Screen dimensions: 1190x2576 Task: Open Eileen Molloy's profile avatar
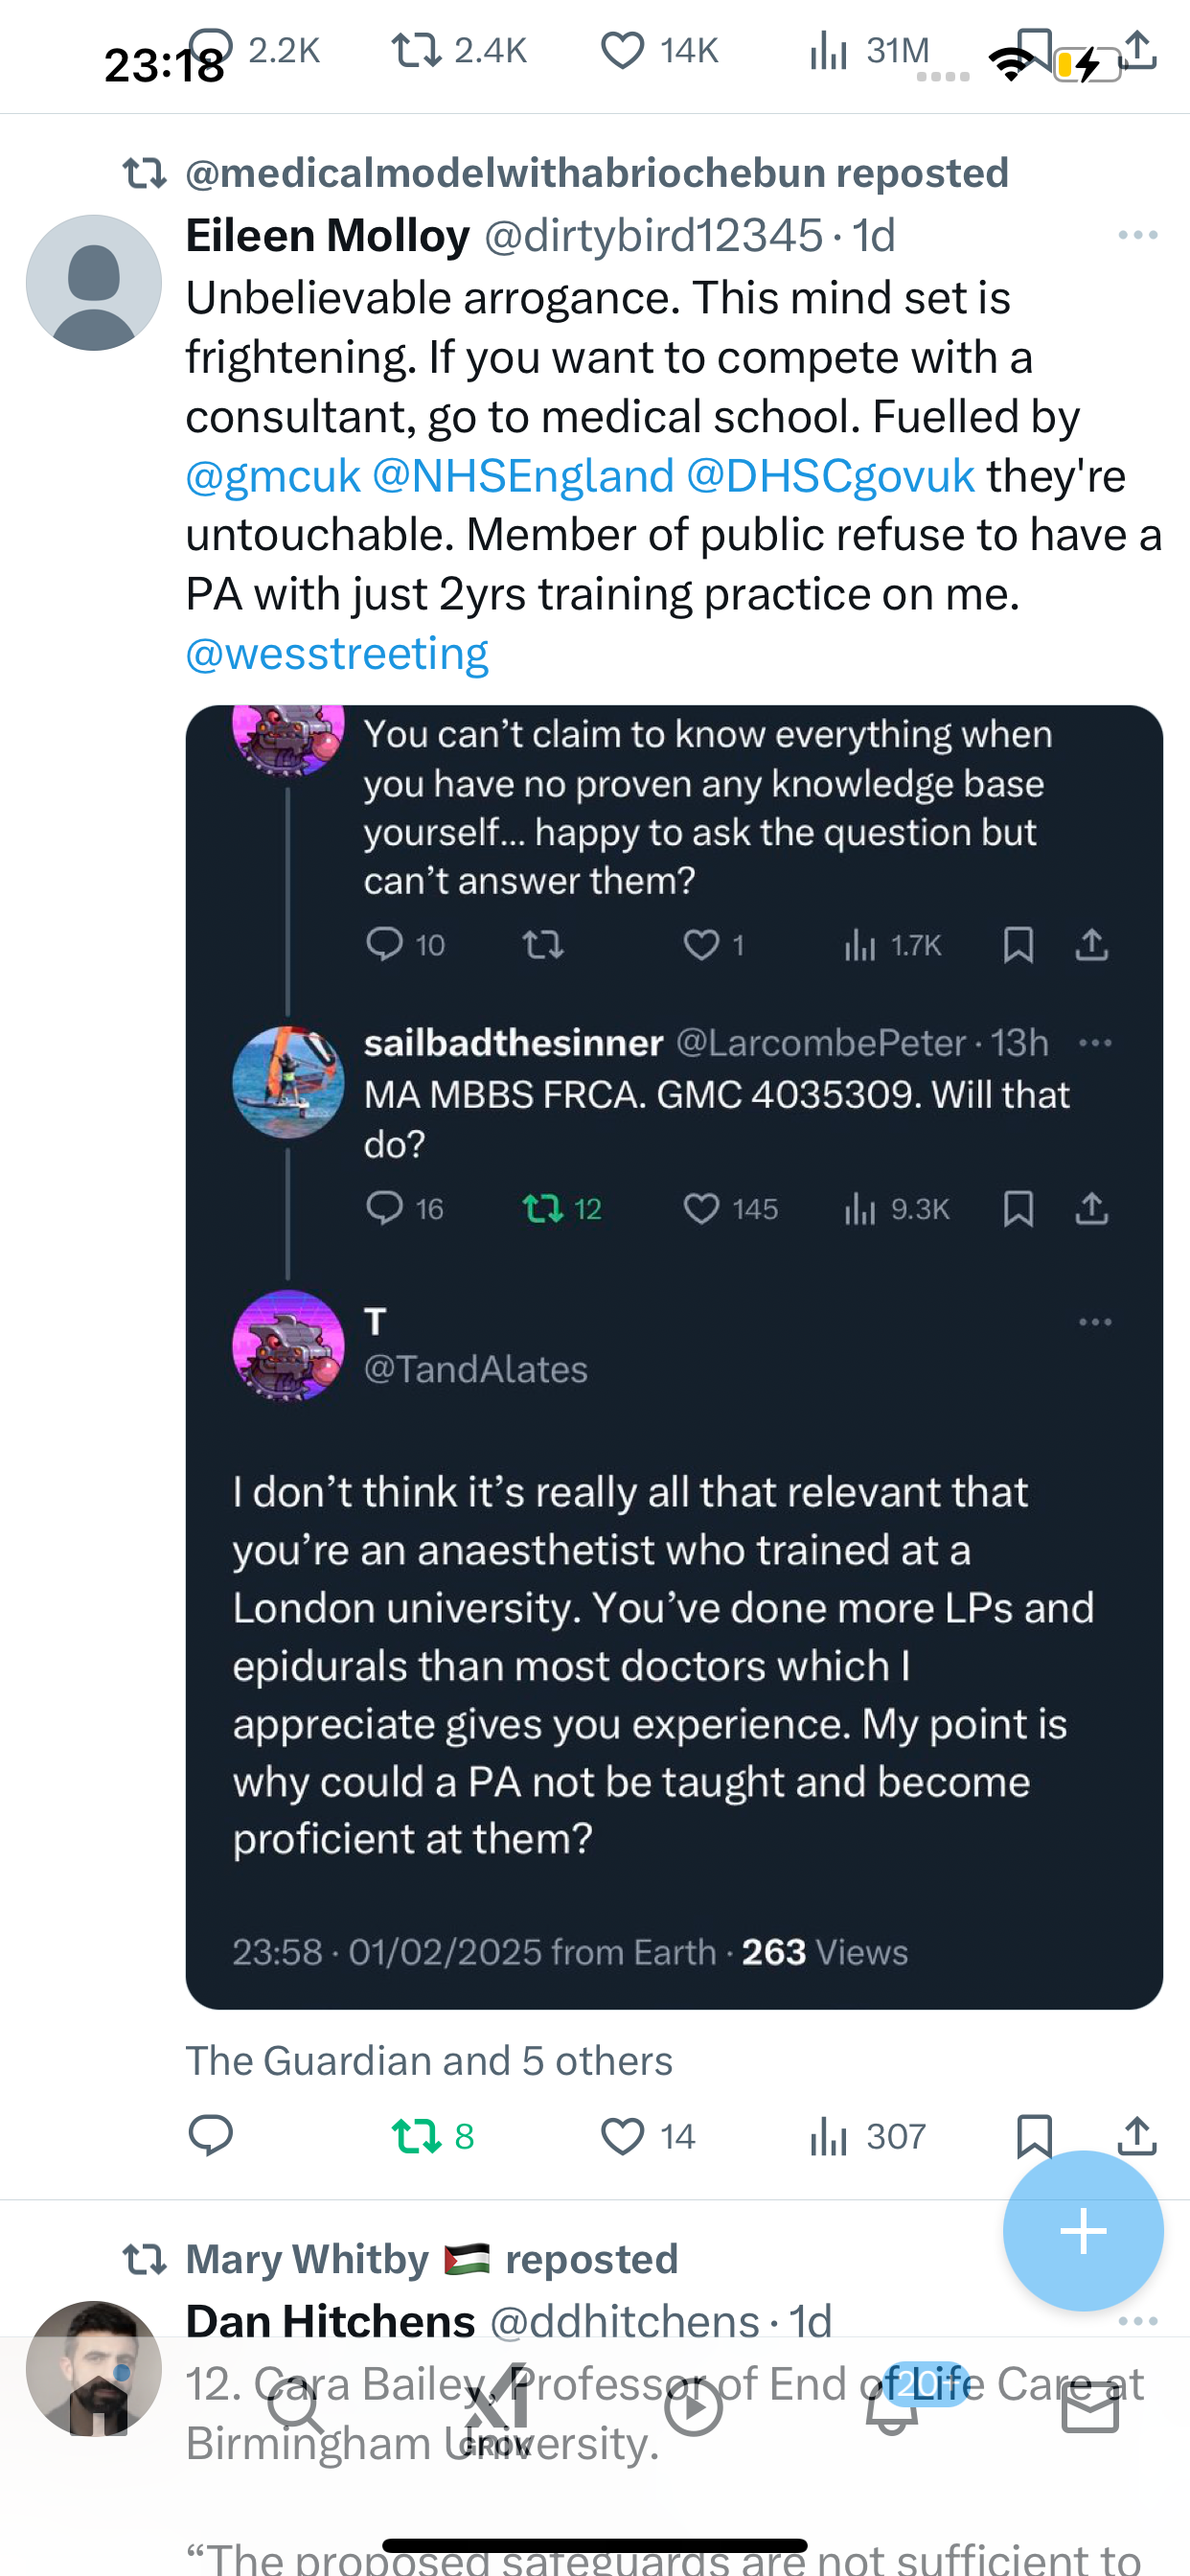coord(94,283)
